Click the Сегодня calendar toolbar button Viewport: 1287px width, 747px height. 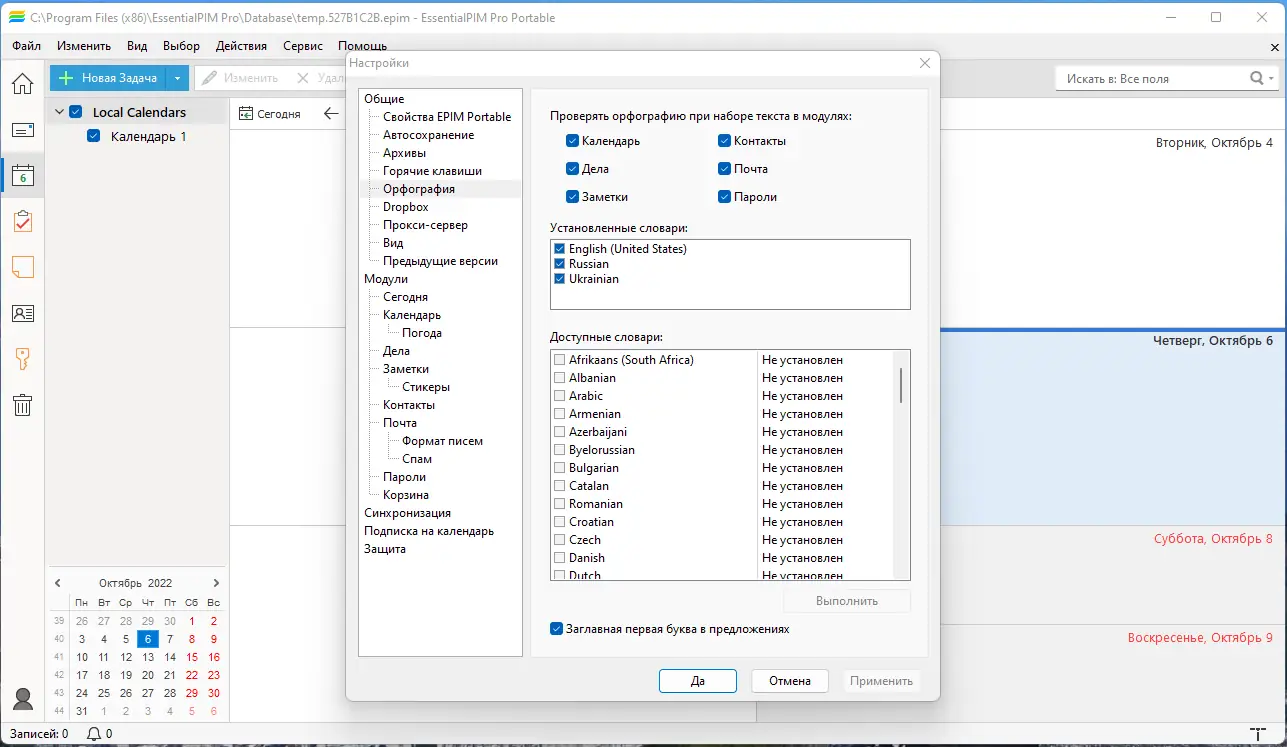tap(269, 113)
